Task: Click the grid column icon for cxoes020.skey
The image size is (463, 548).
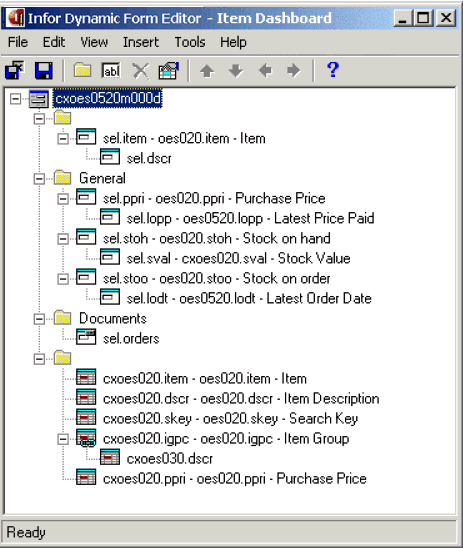Action: click(86, 417)
